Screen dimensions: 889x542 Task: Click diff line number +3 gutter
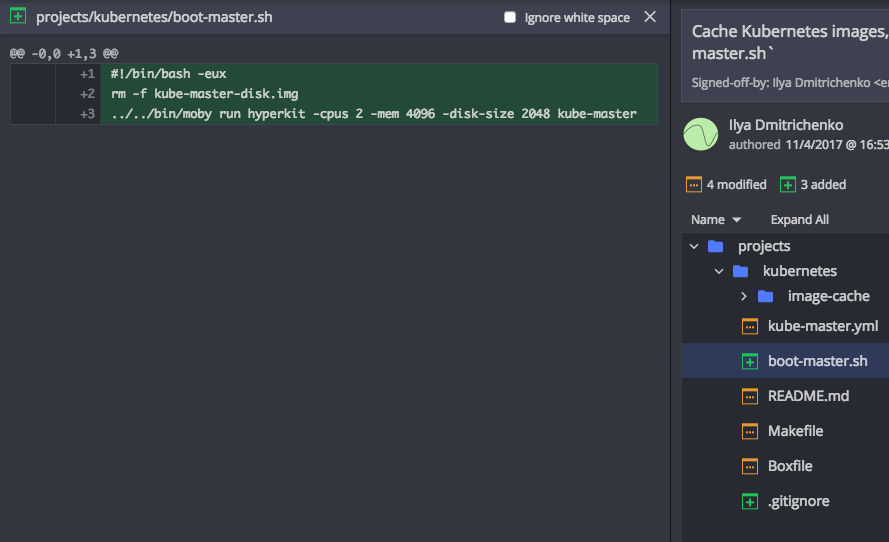click(88, 113)
